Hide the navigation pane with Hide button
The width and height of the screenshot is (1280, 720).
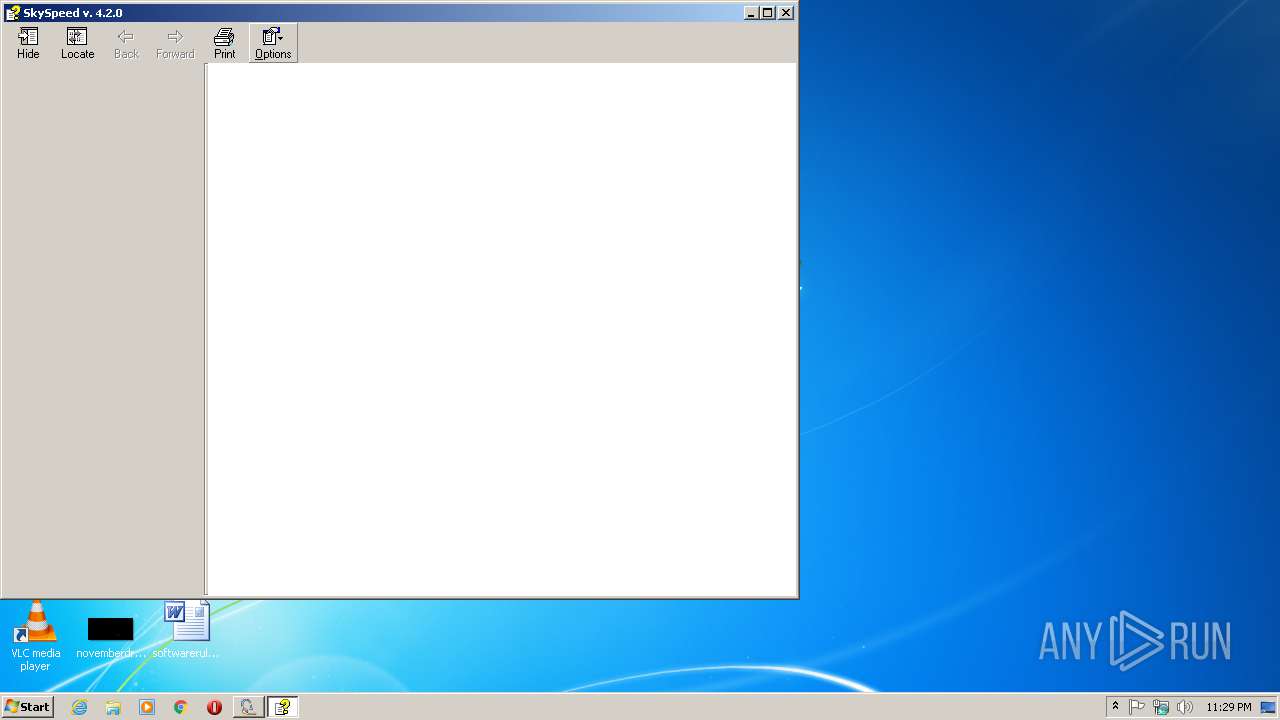point(28,43)
